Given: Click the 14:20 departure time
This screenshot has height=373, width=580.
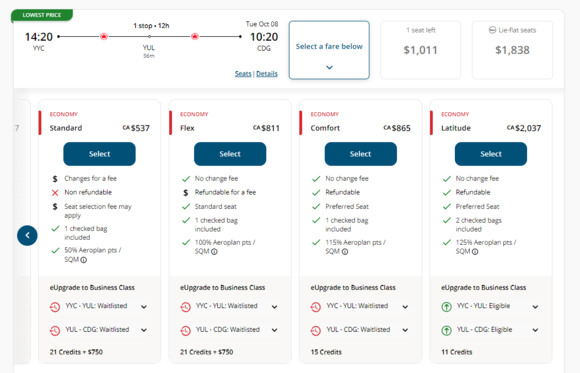Looking at the screenshot, I should click(x=39, y=37).
